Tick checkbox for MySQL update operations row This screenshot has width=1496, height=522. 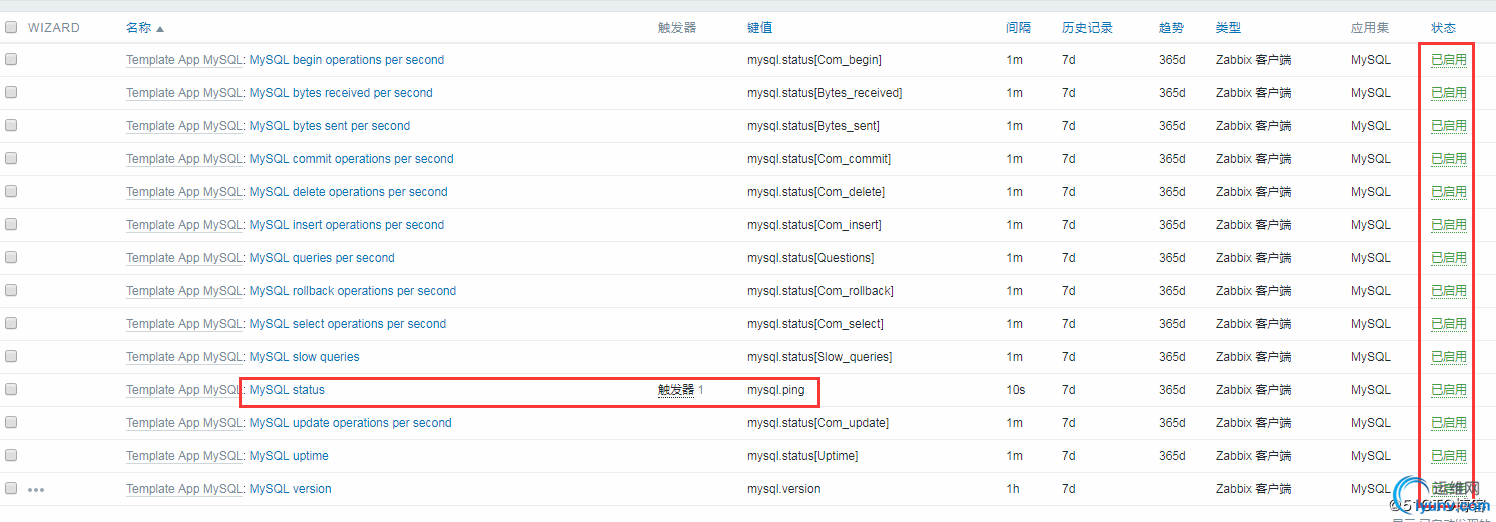click(x=11, y=422)
